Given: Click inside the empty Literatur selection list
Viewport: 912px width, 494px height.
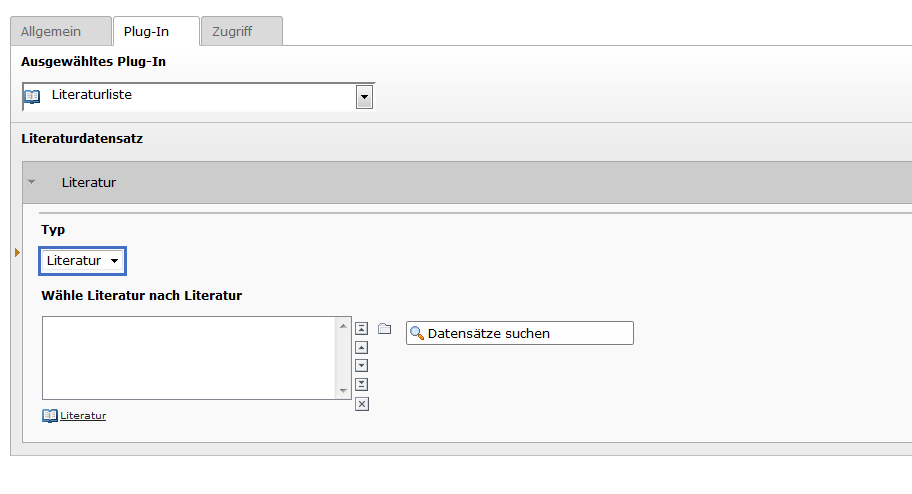Looking at the screenshot, I should 190,358.
